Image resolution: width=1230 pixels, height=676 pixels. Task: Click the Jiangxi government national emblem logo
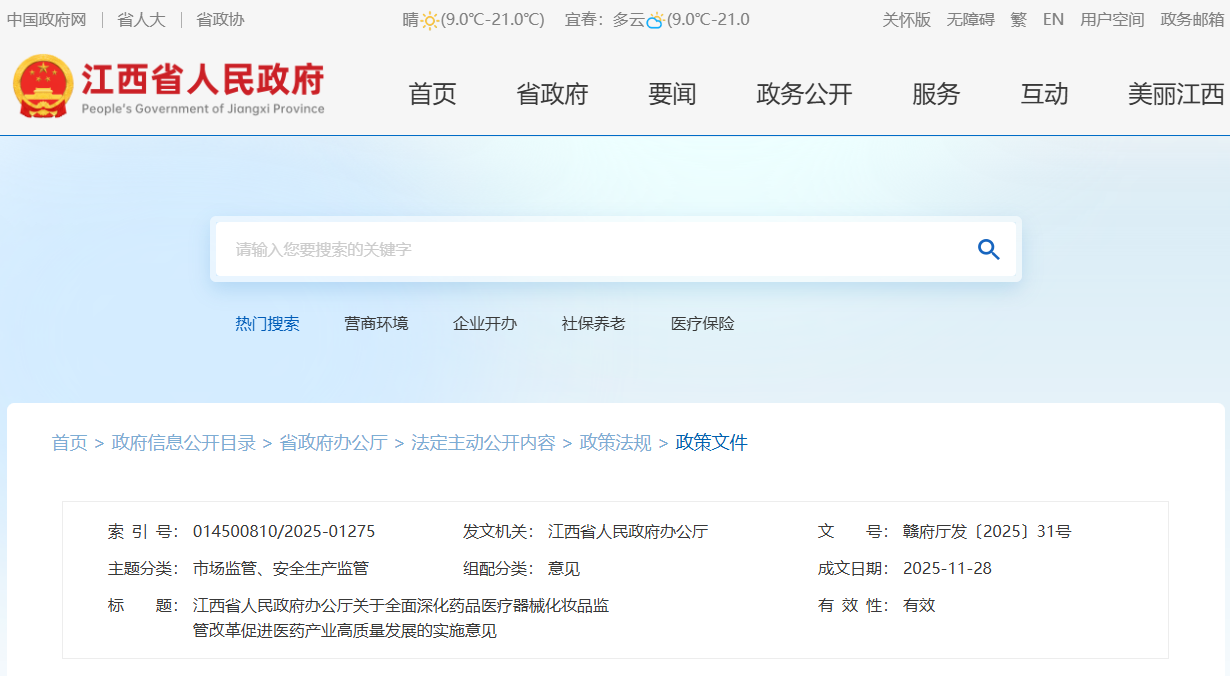[x=43, y=87]
